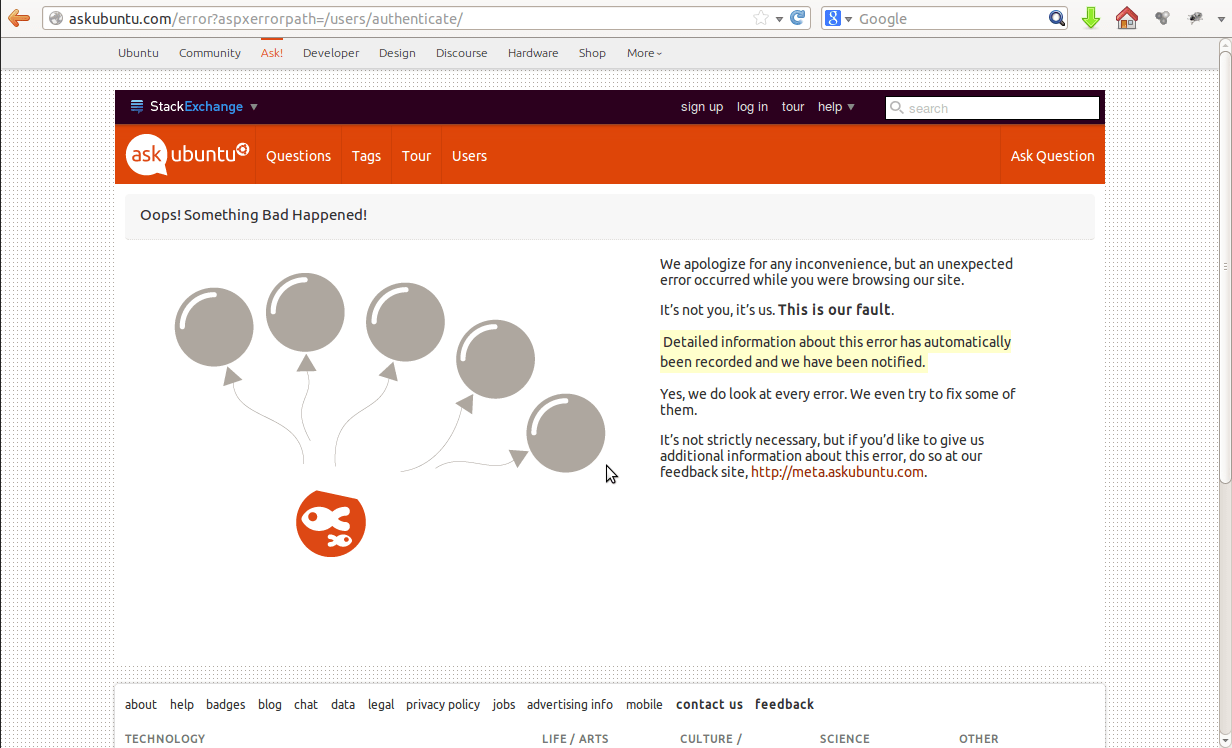Click the Ask Question button
The image size is (1232, 748).
[x=1052, y=156]
